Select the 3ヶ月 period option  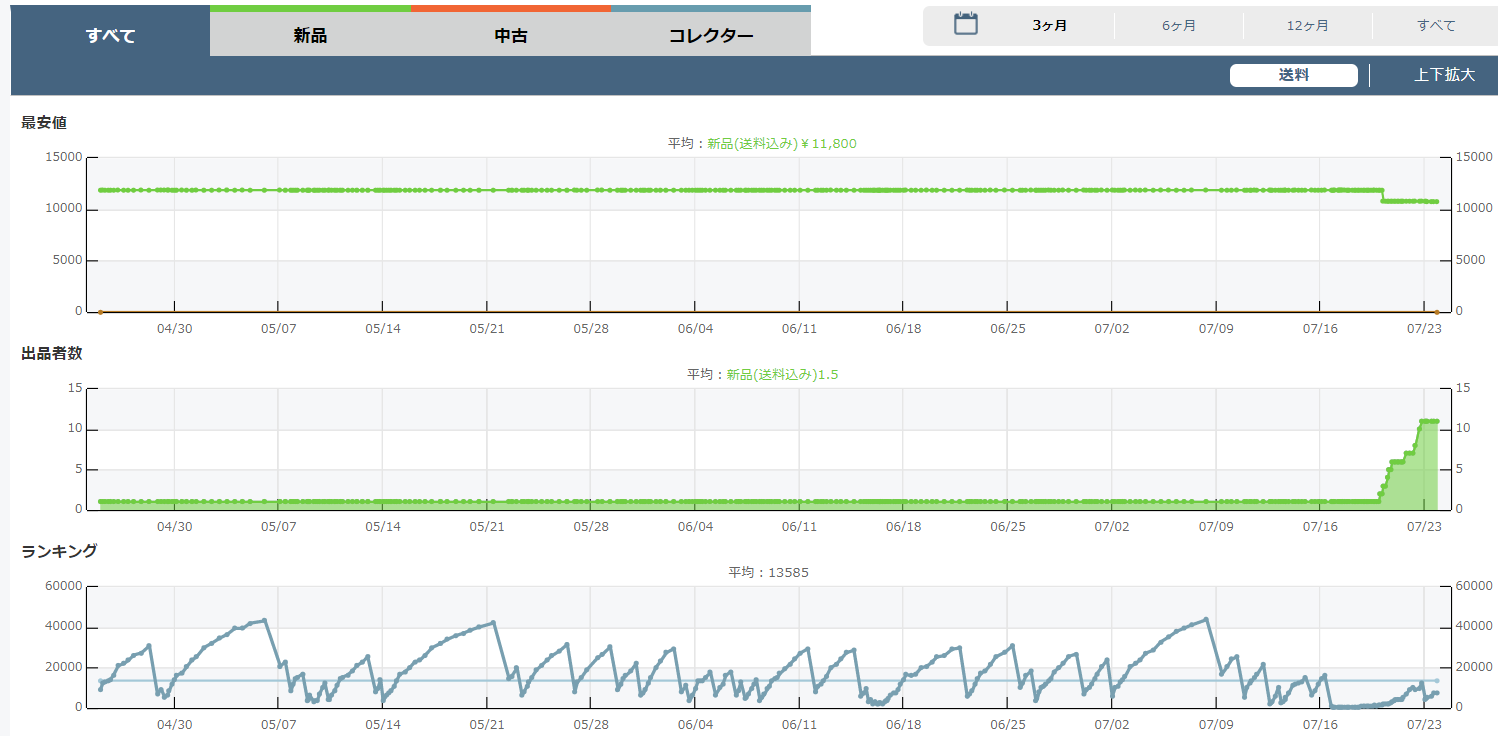1049,26
